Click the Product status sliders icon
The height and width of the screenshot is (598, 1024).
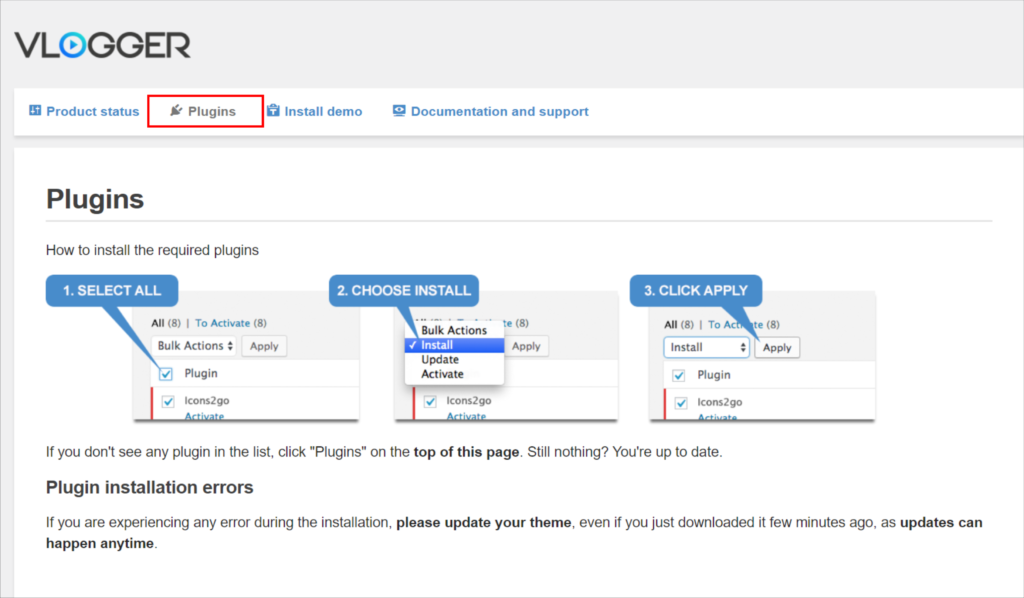pyautogui.click(x=34, y=111)
